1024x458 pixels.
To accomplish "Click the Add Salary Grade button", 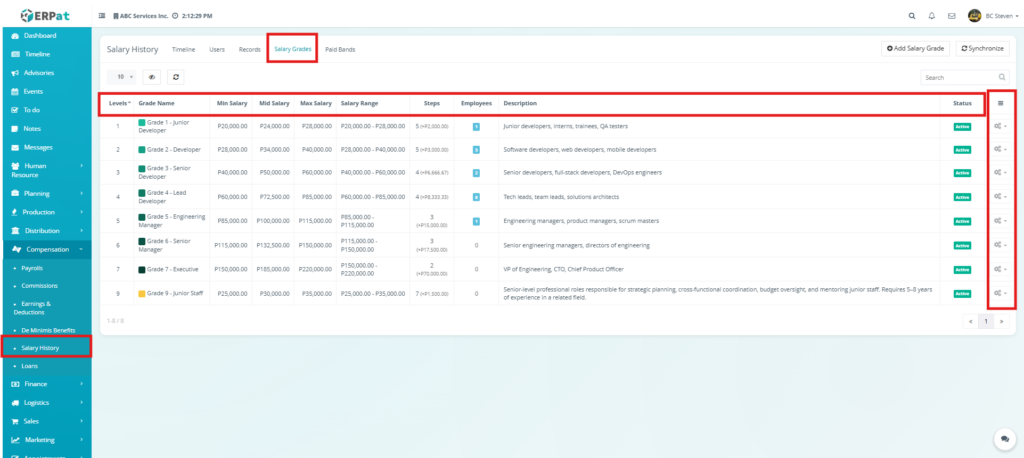I will [915, 48].
